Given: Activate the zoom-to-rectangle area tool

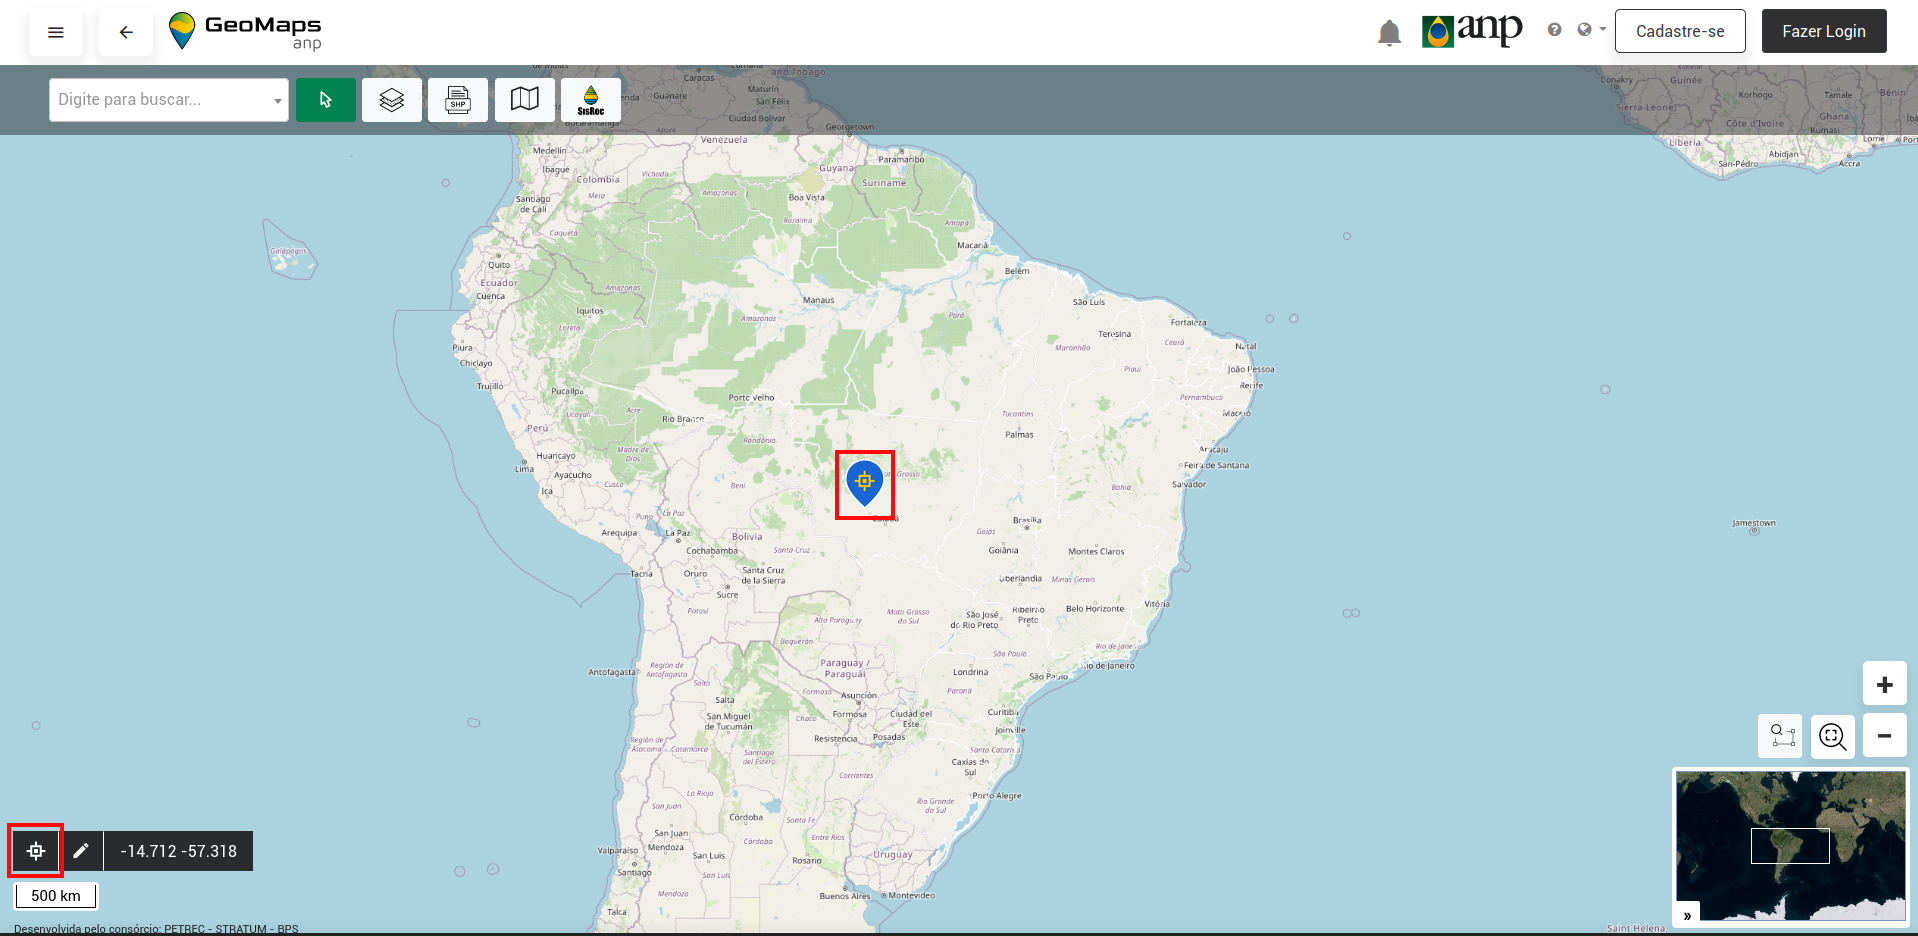Looking at the screenshot, I should (1781, 736).
